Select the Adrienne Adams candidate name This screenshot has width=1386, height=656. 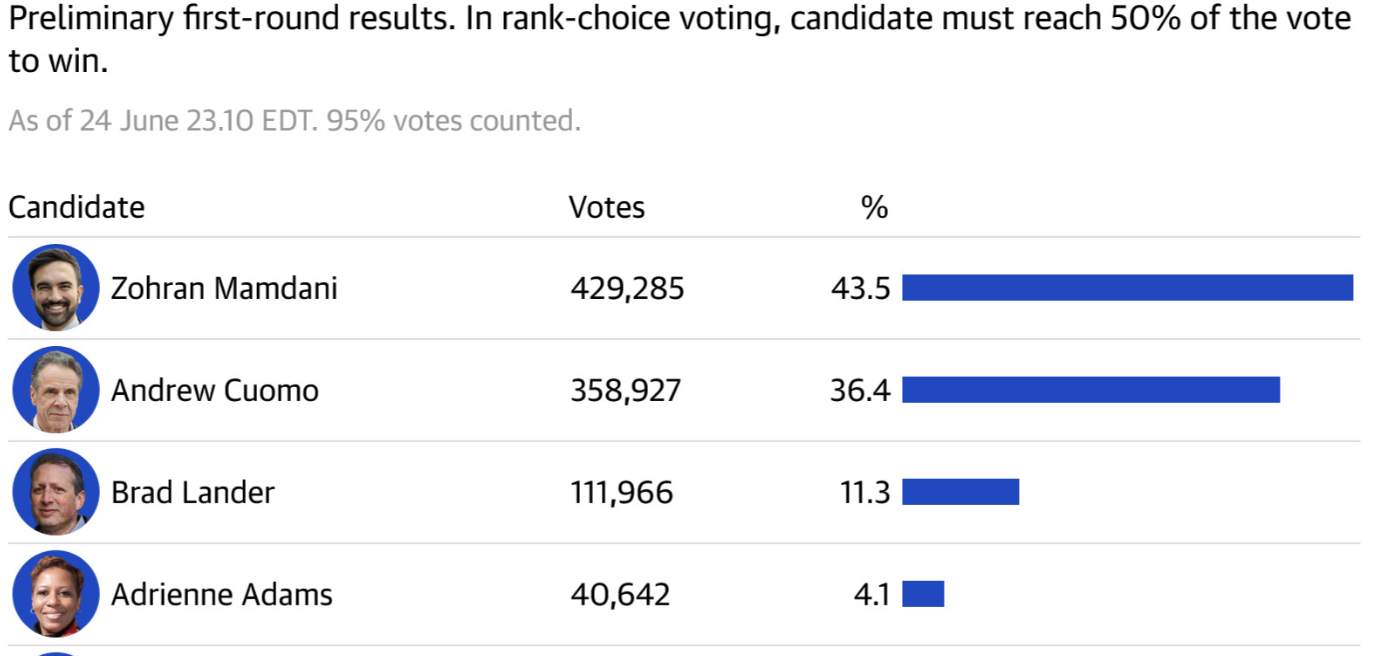[221, 594]
